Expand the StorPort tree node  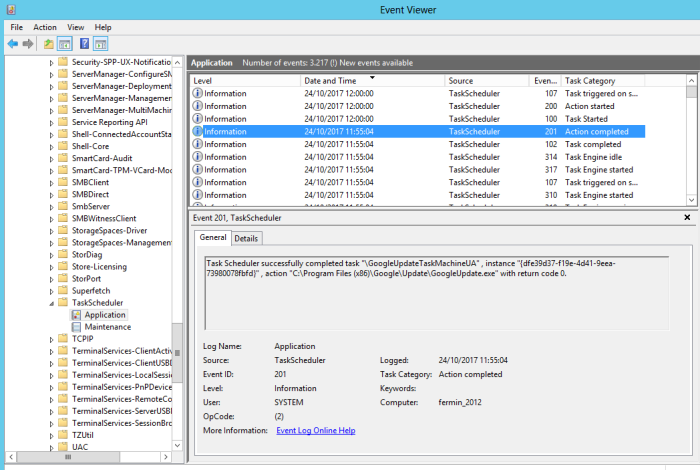[x=51, y=279]
